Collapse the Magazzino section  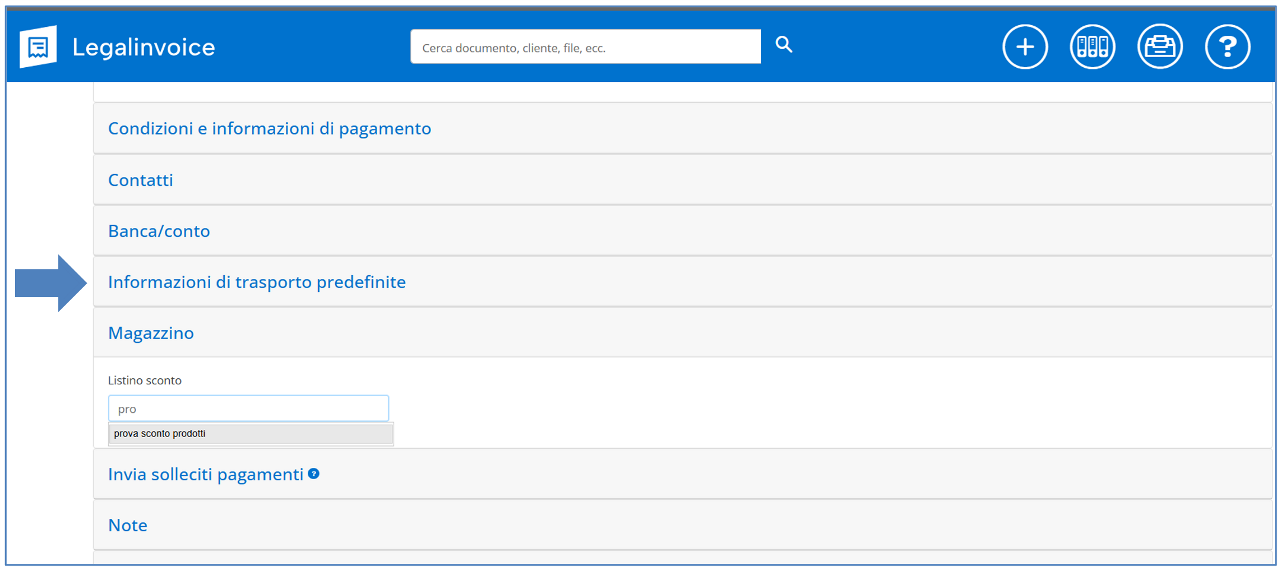[151, 333]
